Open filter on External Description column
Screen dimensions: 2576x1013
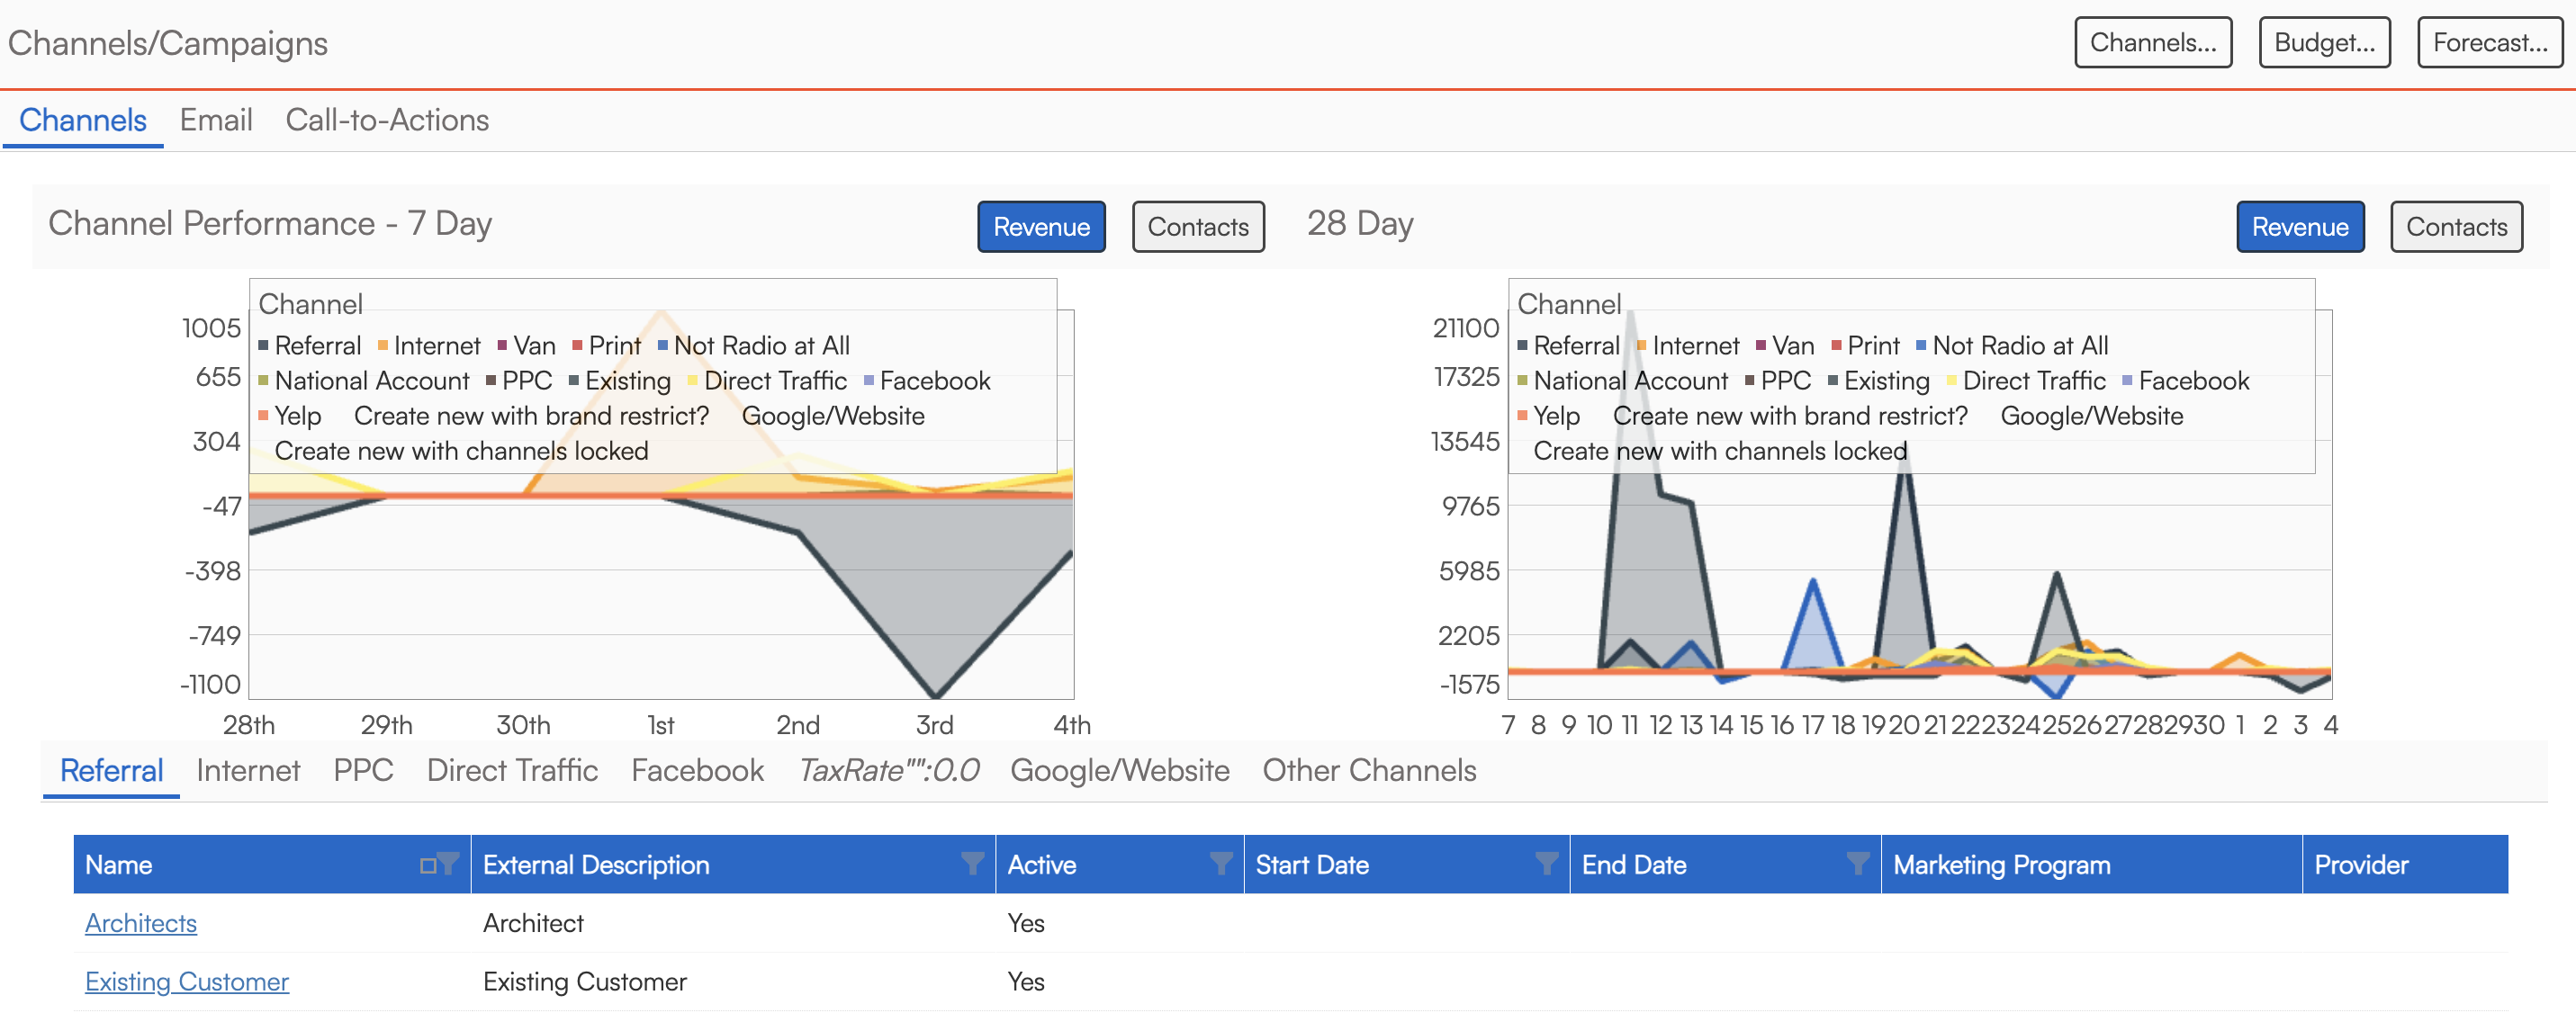(x=971, y=863)
